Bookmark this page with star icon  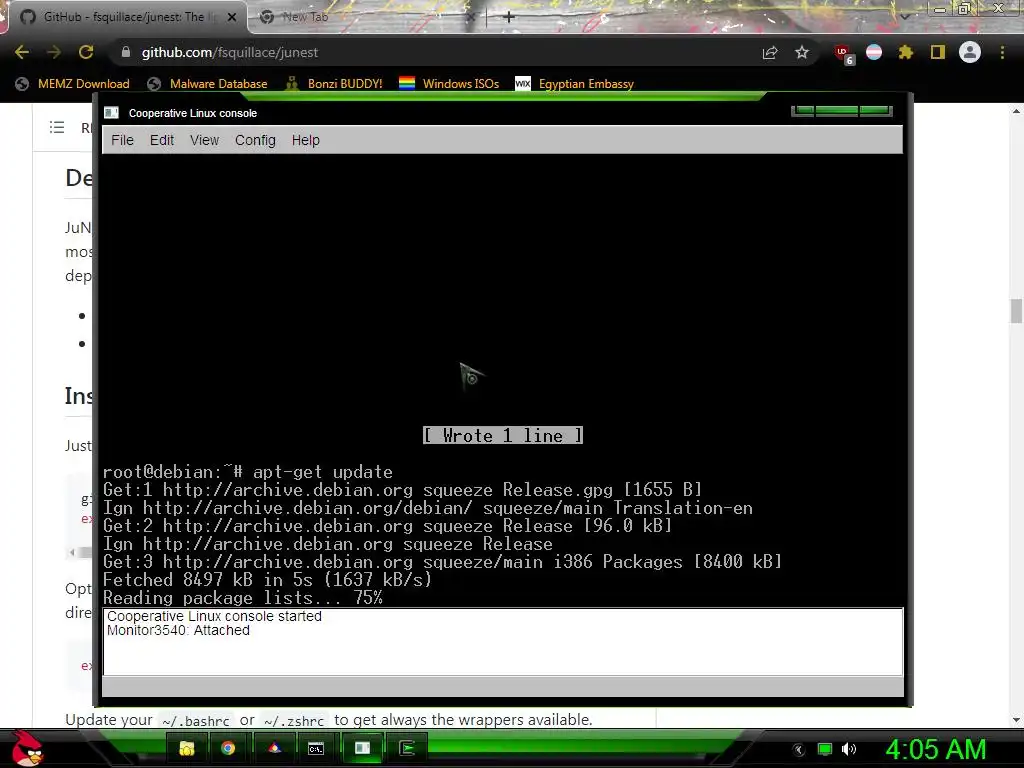(x=802, y=52)
